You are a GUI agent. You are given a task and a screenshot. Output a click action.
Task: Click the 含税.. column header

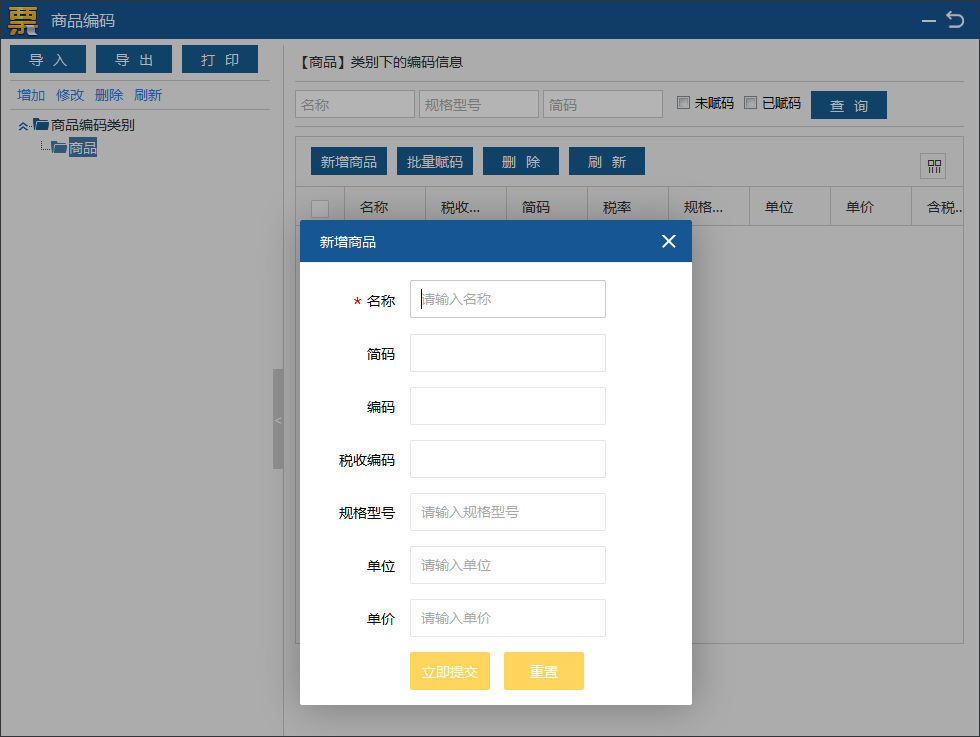click(x=938, y=207)
